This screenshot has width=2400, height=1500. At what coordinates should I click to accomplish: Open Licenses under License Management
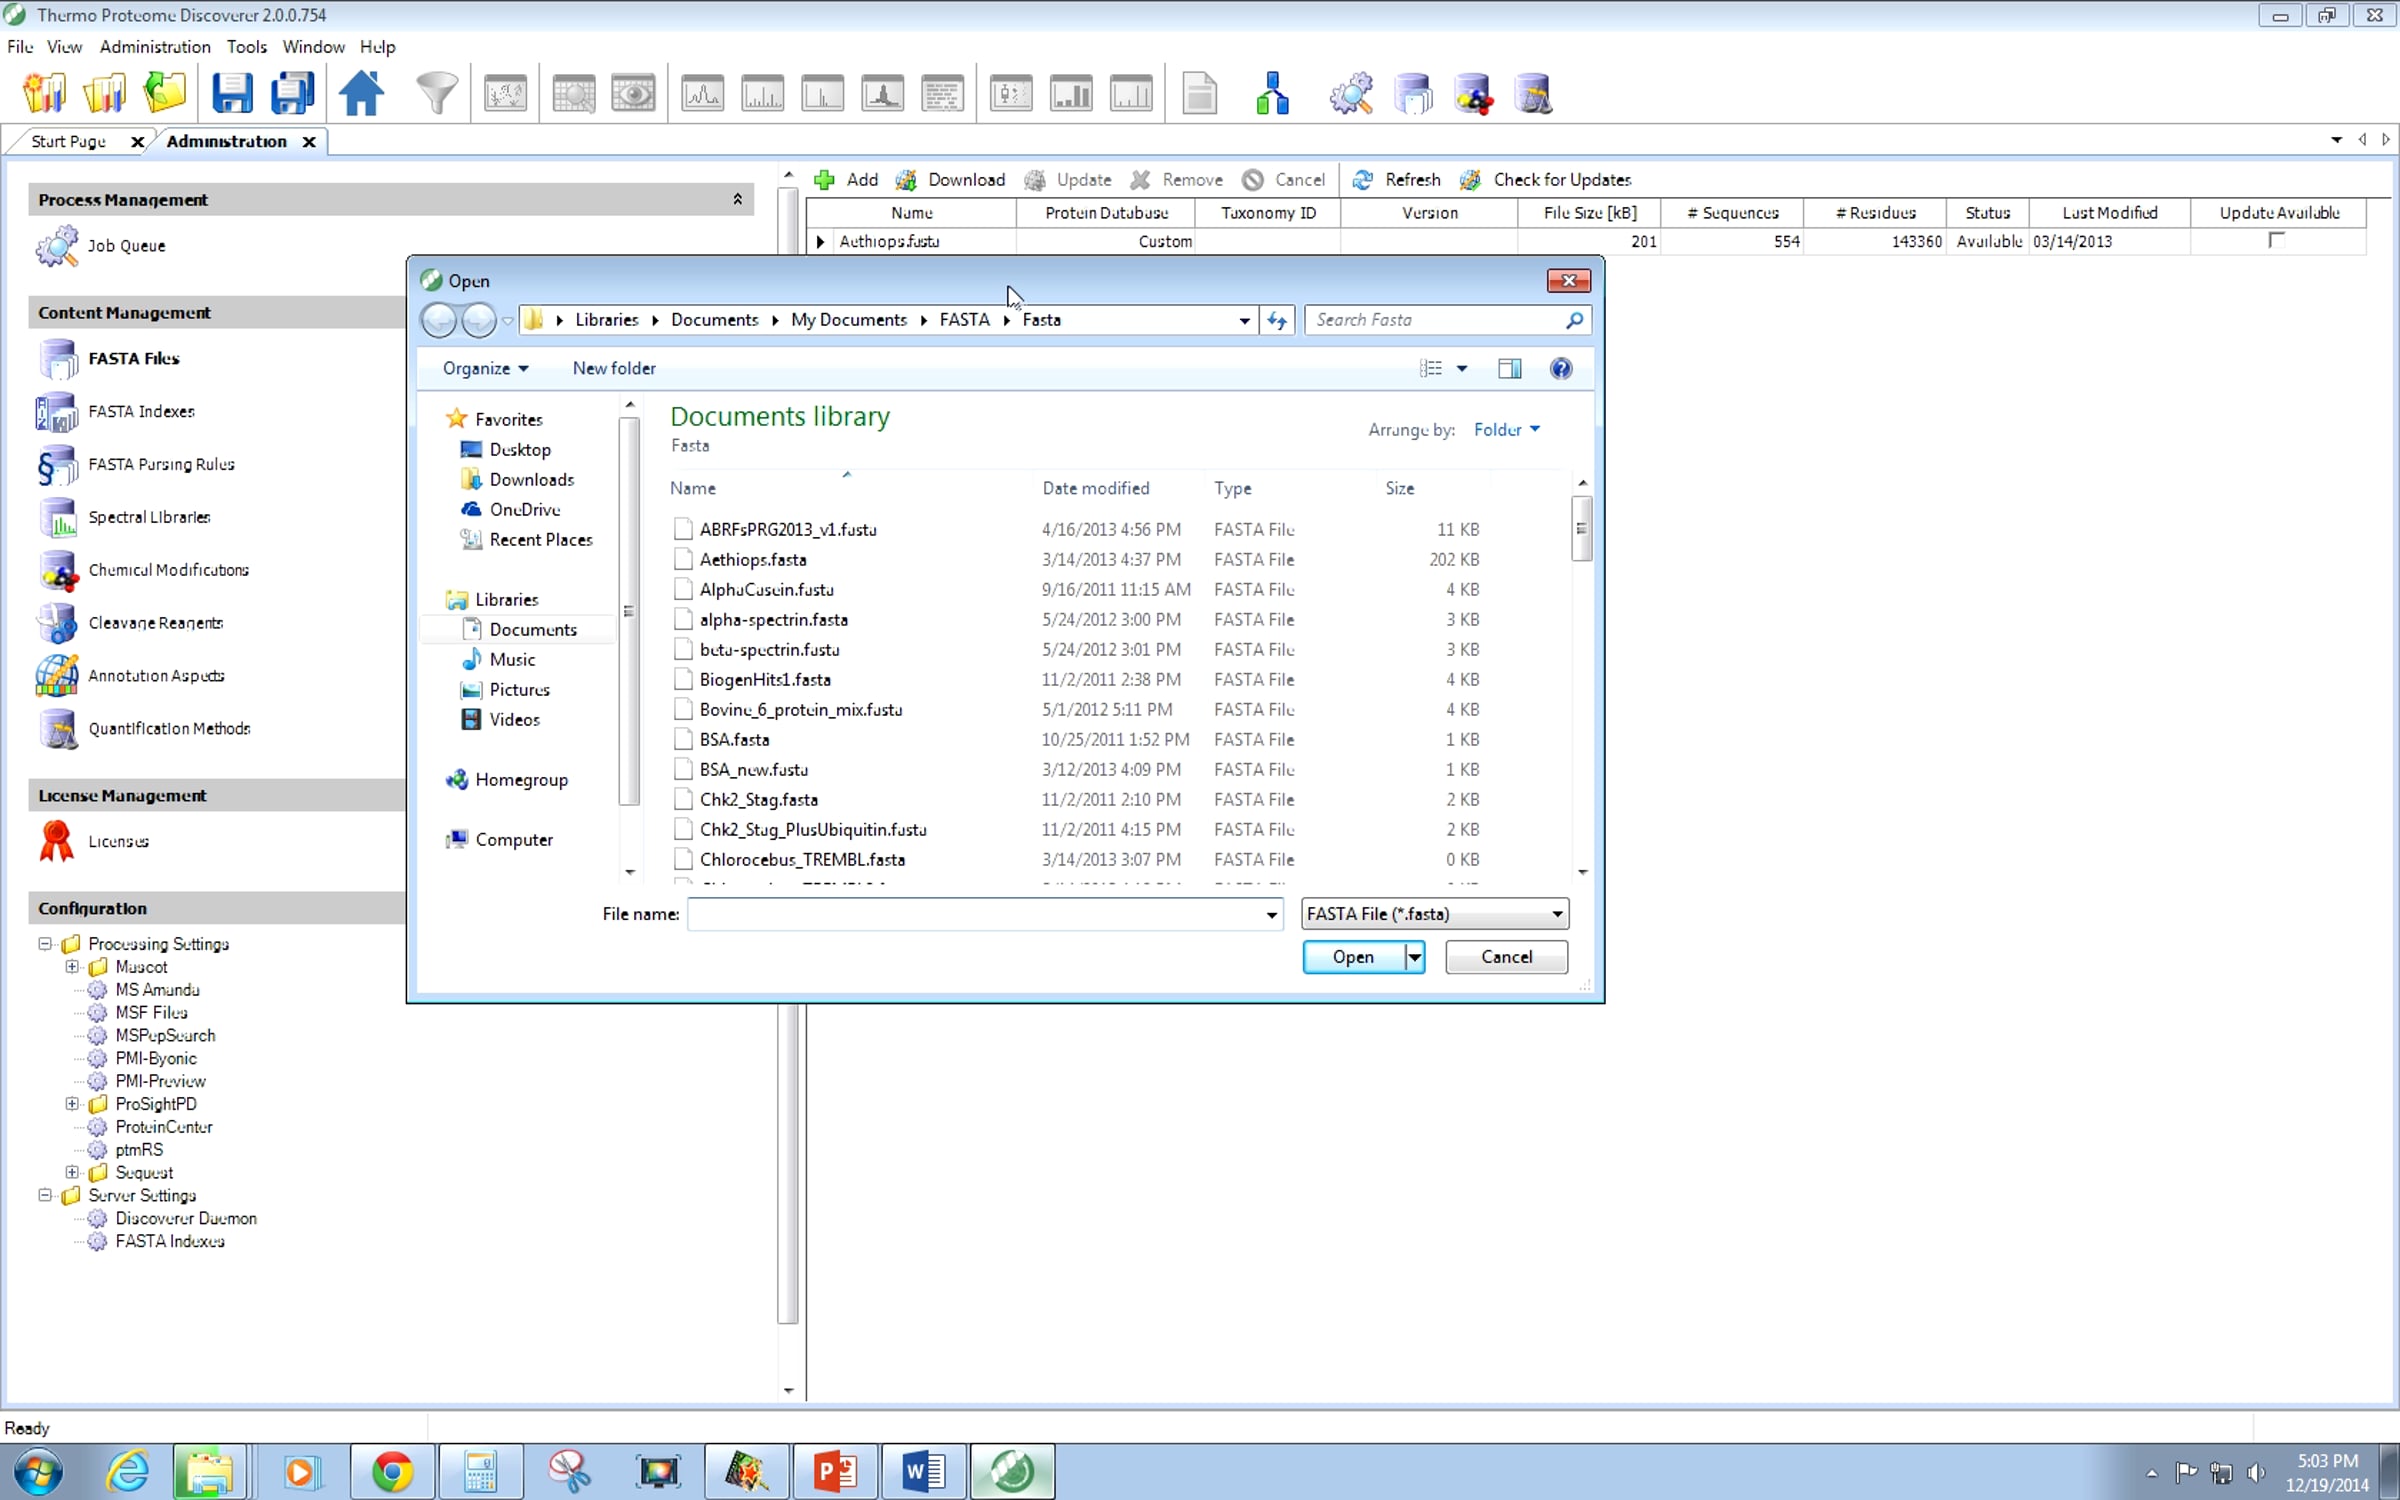coord(118,842)
